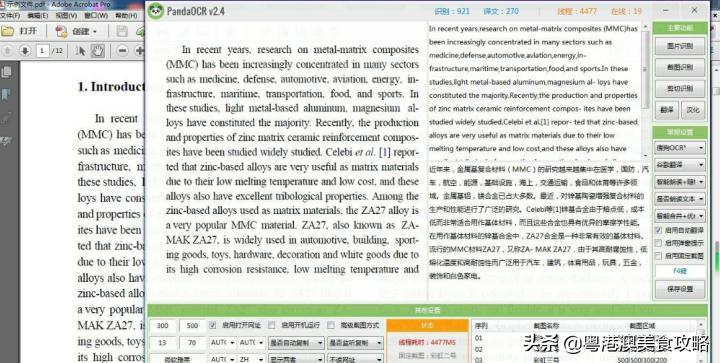
Task: Open the 不读网址 dropdown
Action: (355, 359)
